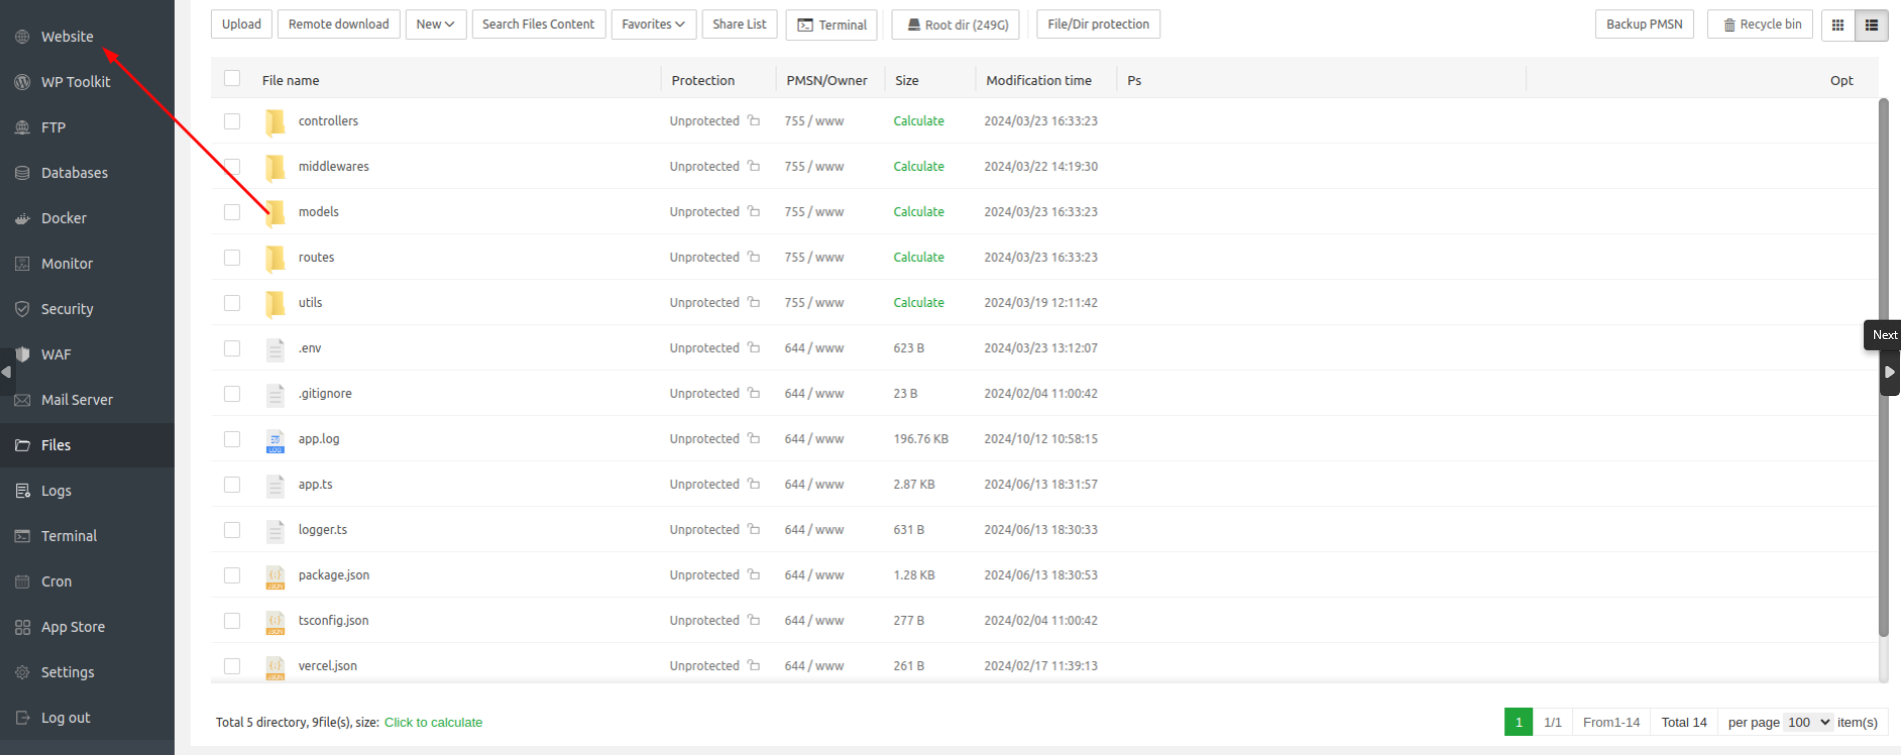
Task: Open the Docker sidebar icon
Action: [x=22, y=219]
